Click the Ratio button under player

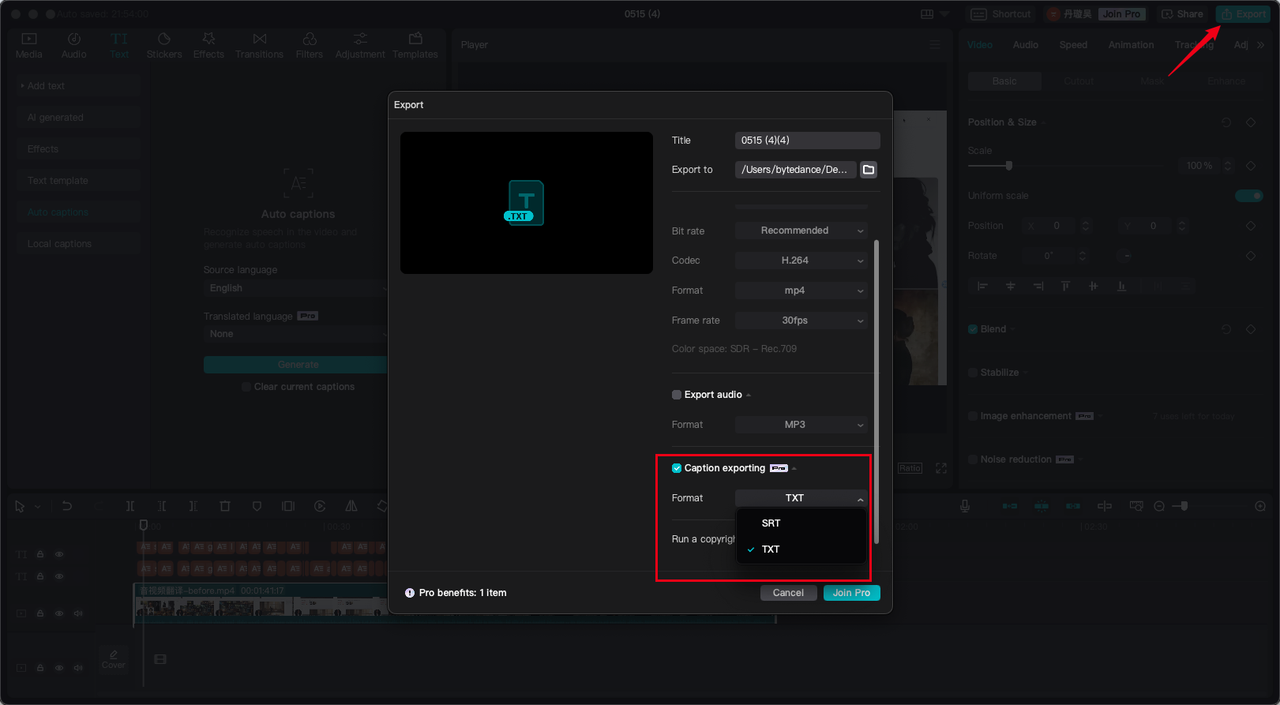[x=909, y=468]
